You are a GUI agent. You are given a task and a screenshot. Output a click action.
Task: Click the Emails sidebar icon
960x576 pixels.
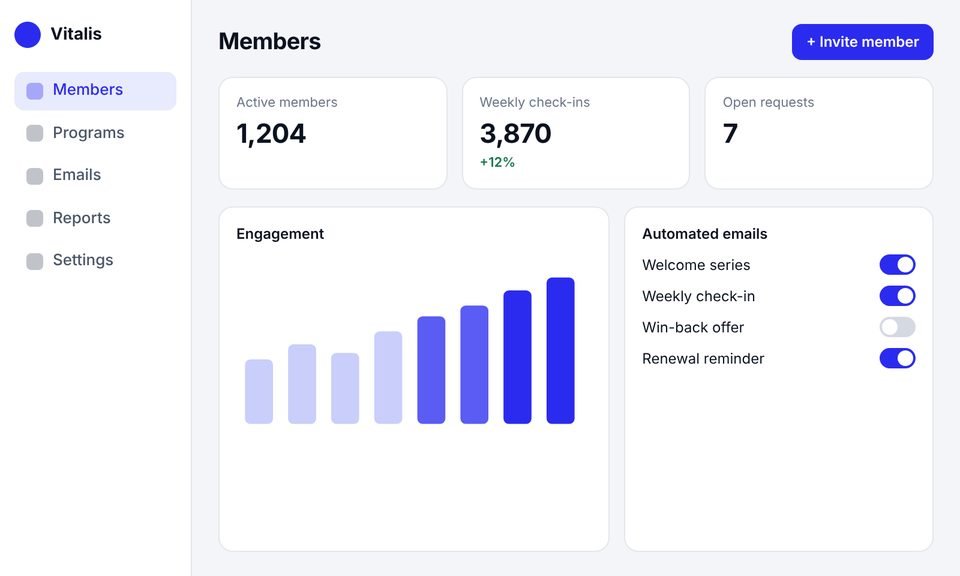[35, 176]
